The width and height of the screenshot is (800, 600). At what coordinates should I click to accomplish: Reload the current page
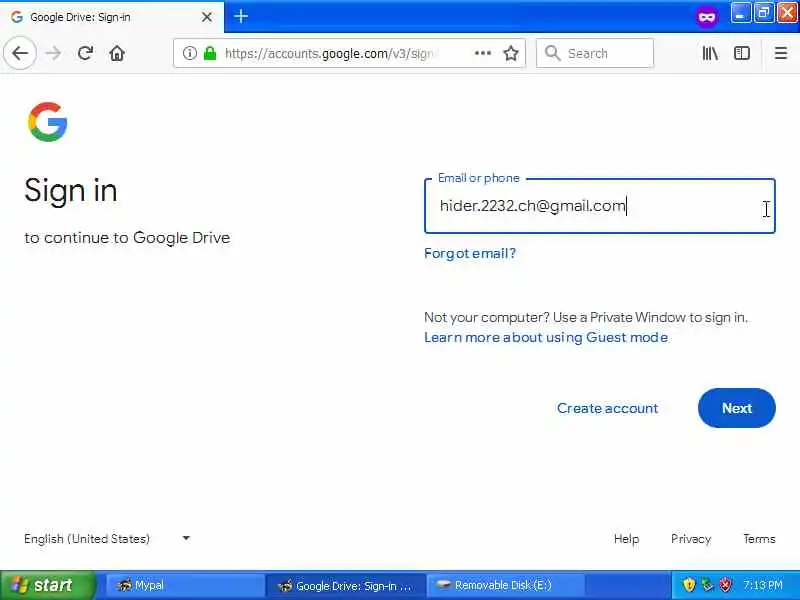85,53
